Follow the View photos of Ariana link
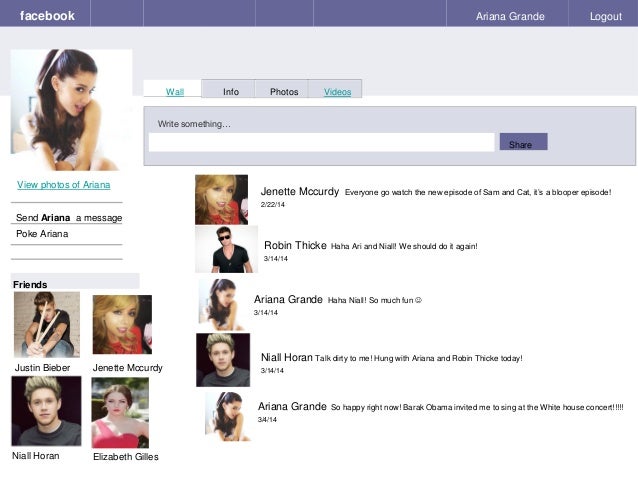 point(63,185)
